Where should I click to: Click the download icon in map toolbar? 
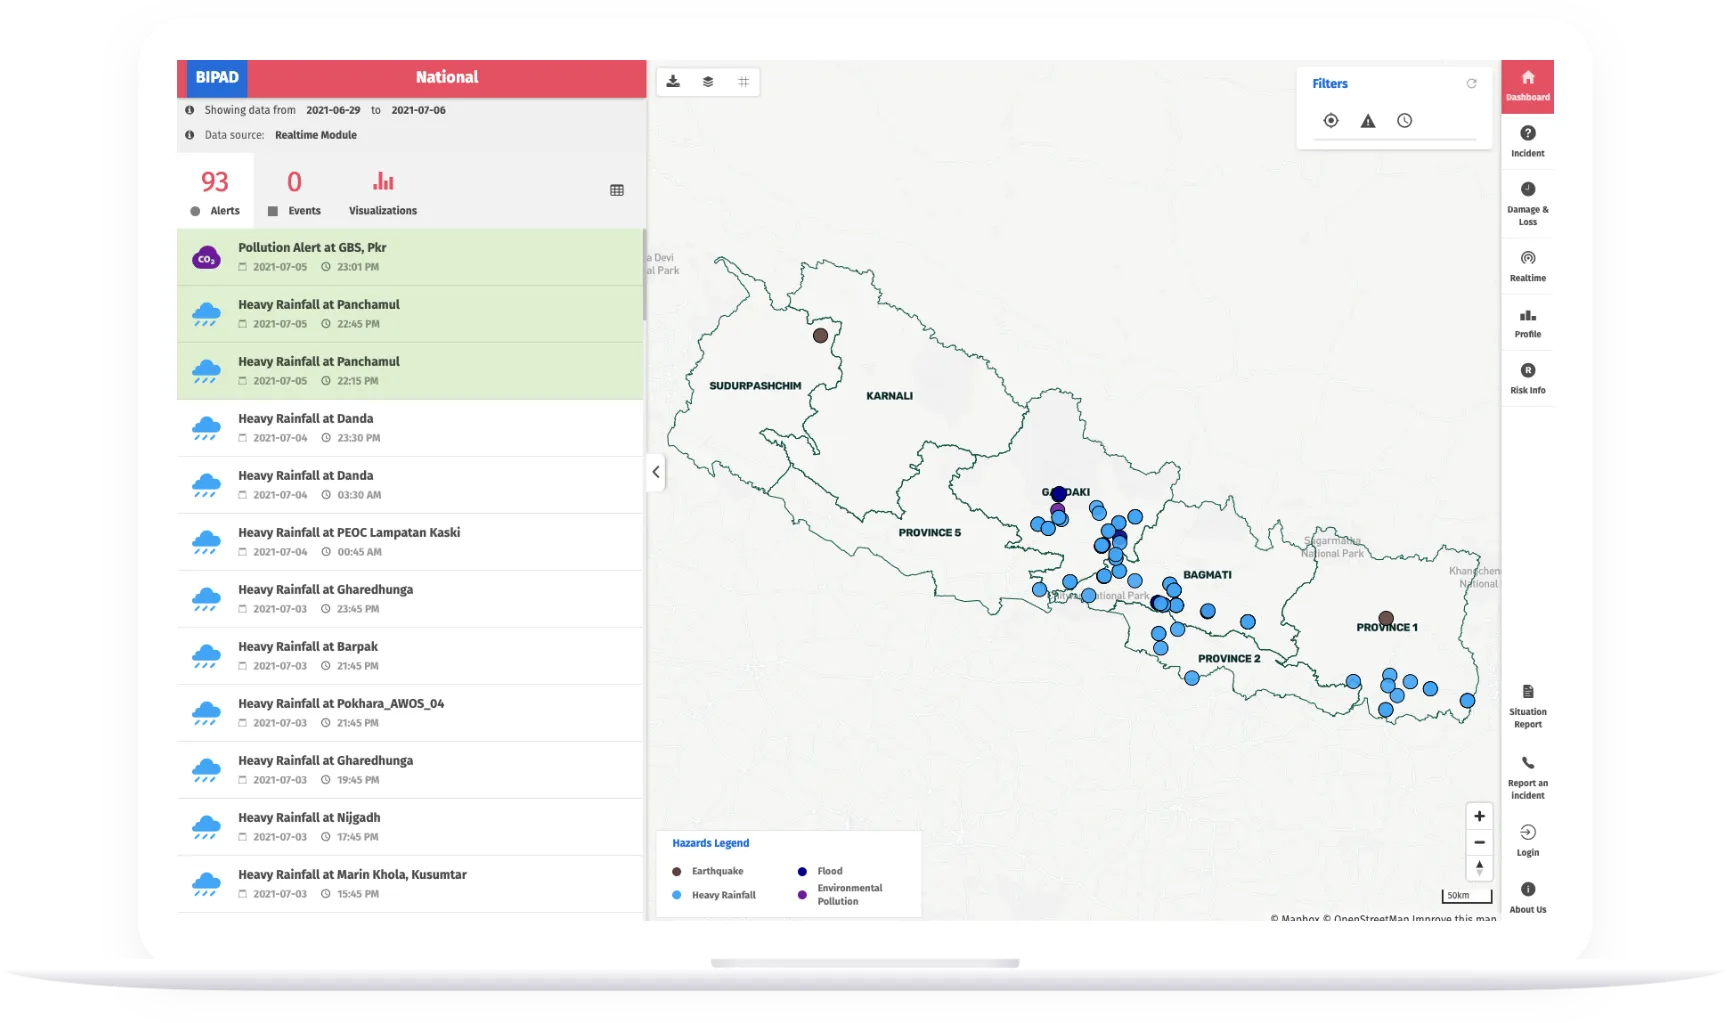point(673,82)
